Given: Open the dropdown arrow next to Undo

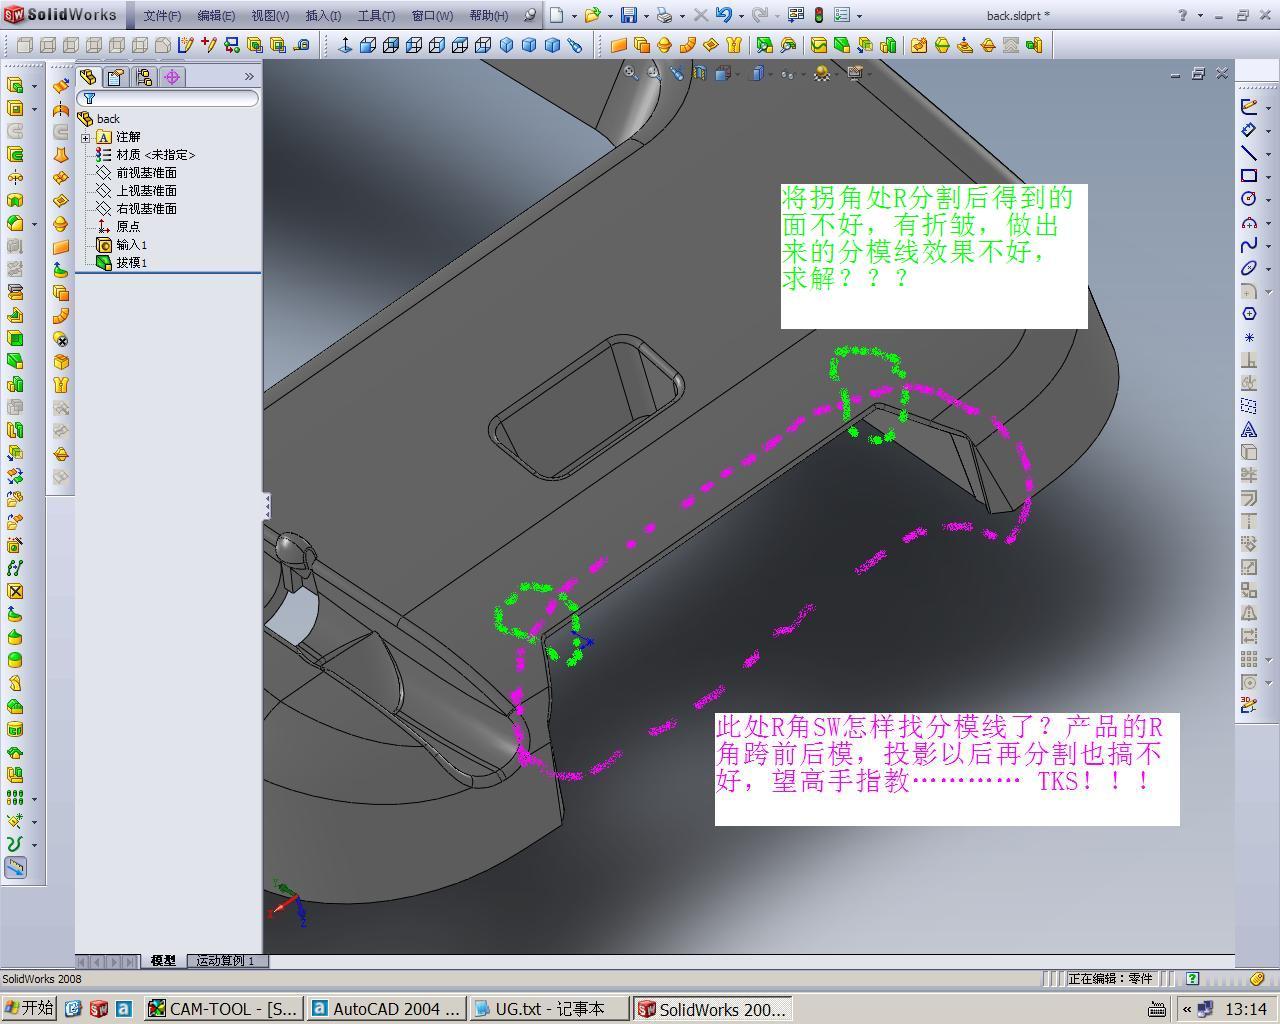Looking at the screenshot, I should click(x=740, y=16).
